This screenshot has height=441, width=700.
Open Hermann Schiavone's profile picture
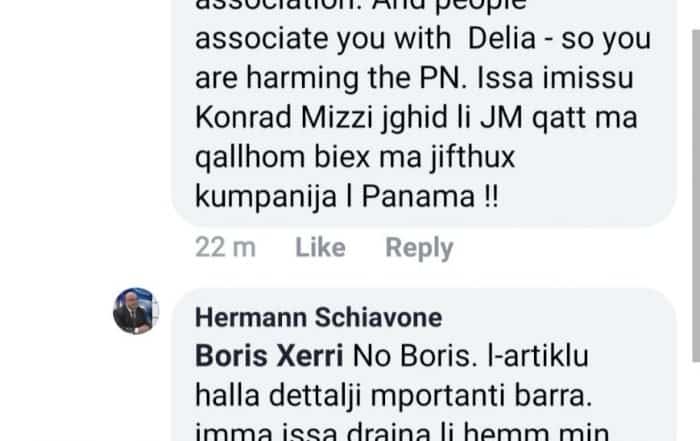136,311
